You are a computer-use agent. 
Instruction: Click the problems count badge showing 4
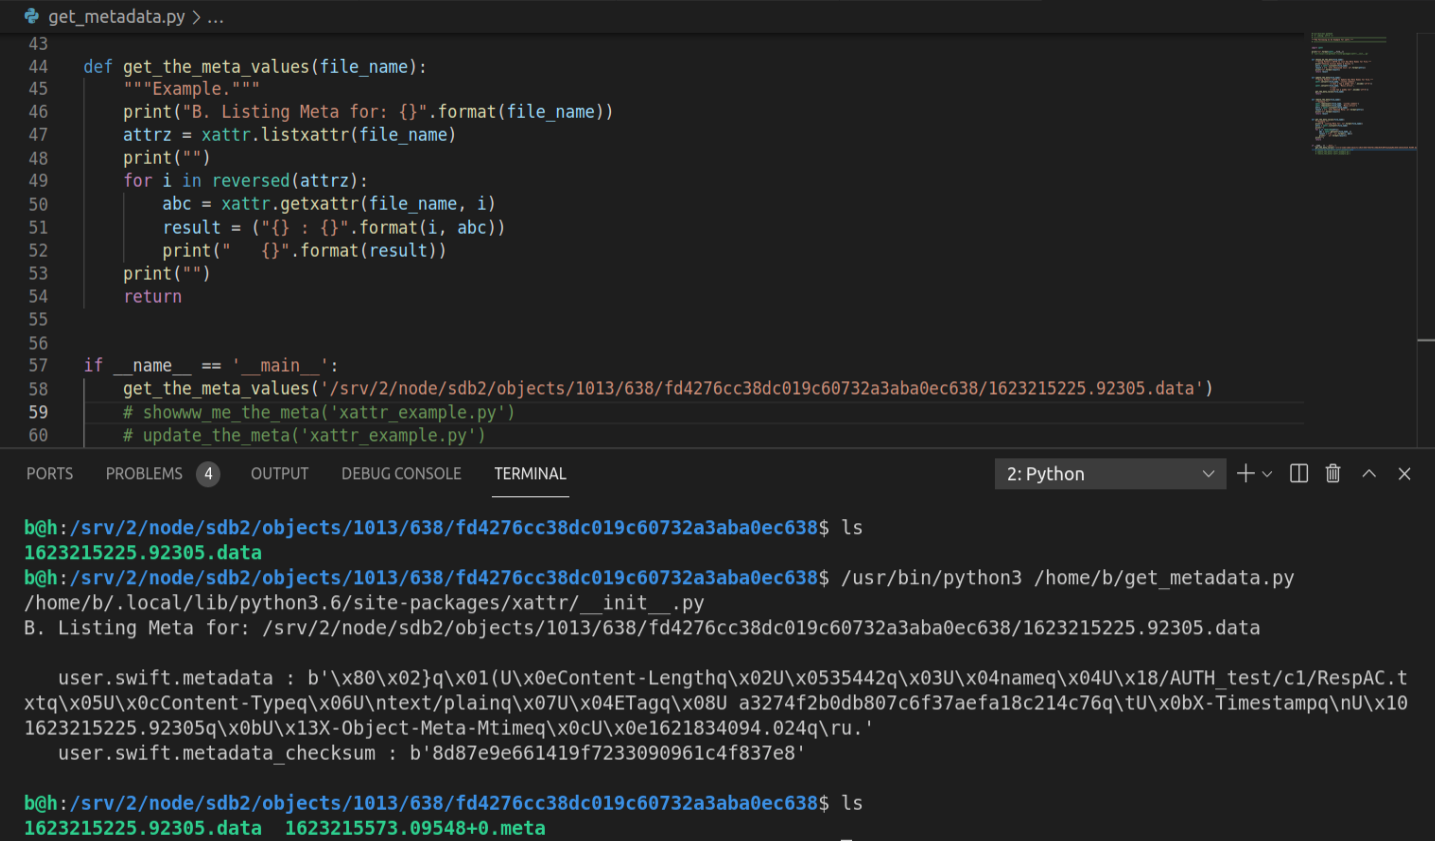point(208,474)
